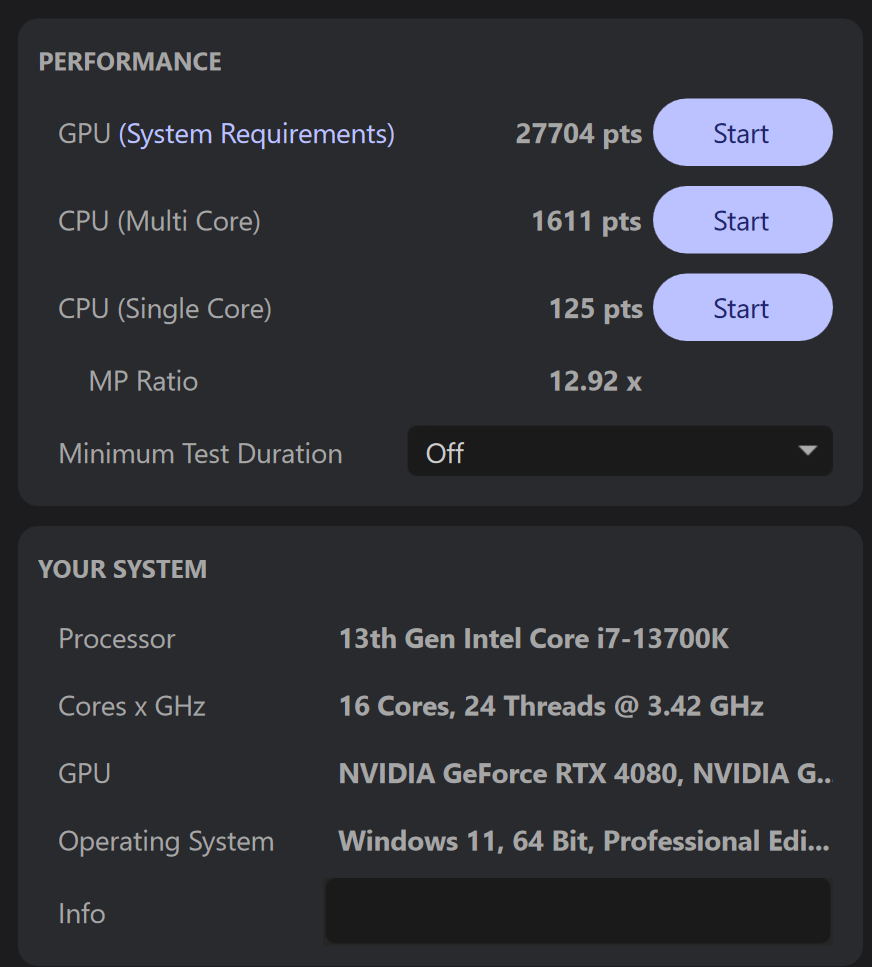Viewport: 872px width, 967px height.
Task: Run the CPU Single Core test
Action: pyautogui.click(x=742, y=307)
